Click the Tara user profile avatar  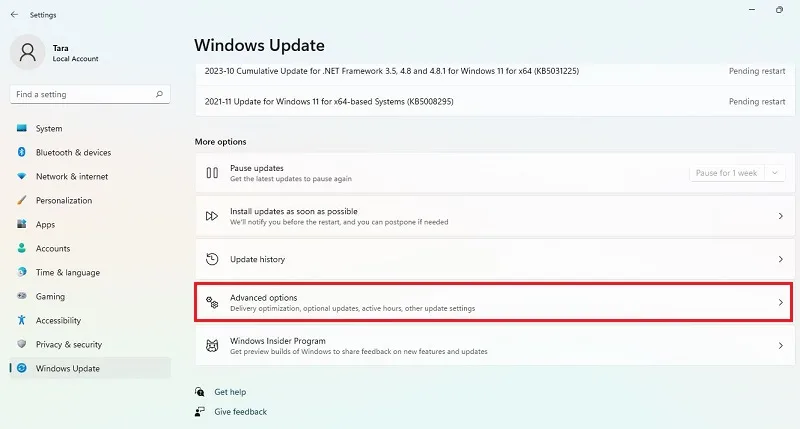(x=28, y=52)
